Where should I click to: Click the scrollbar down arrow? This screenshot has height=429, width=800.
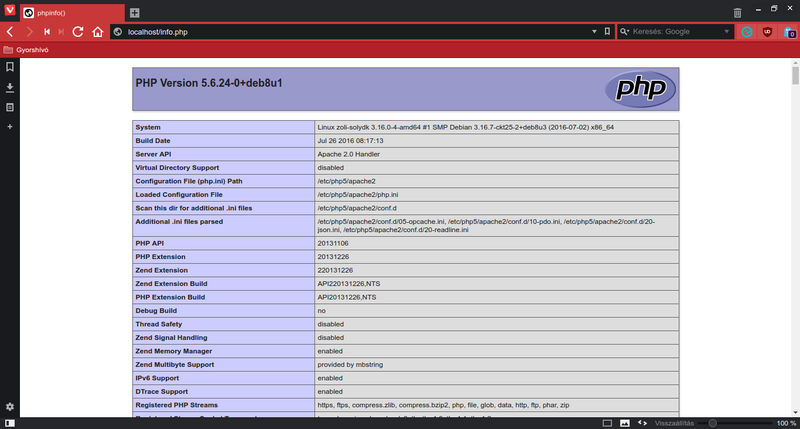coord(795,413)
